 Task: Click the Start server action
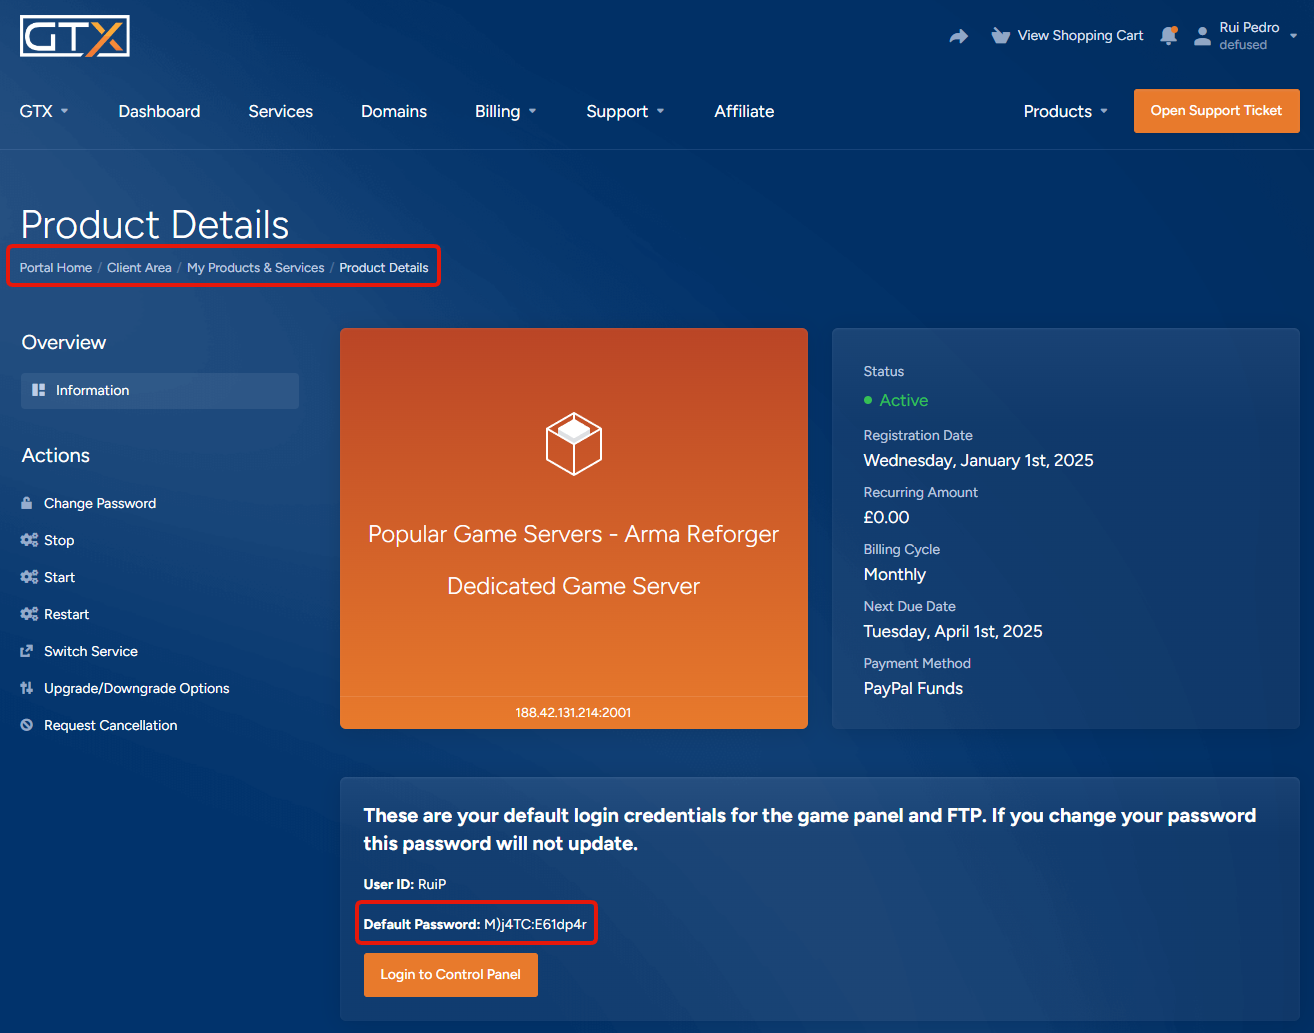pyautogui.click(x=59, y=577)
